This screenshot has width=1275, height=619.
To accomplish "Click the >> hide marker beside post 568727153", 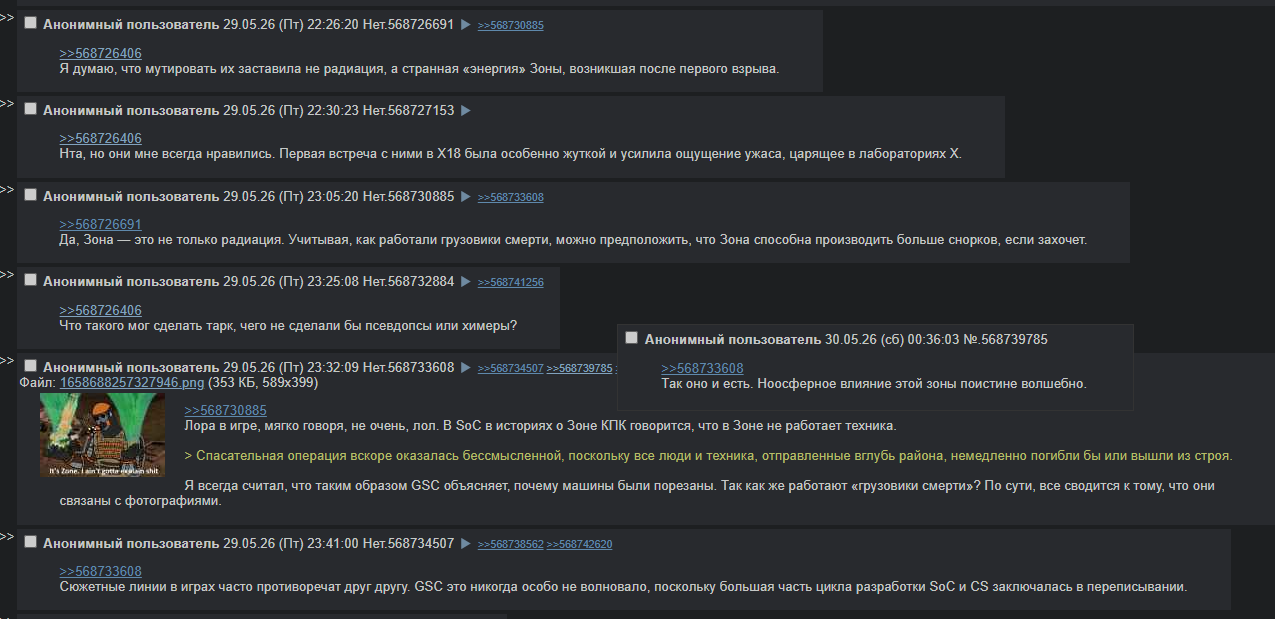I will click(7, 103).
